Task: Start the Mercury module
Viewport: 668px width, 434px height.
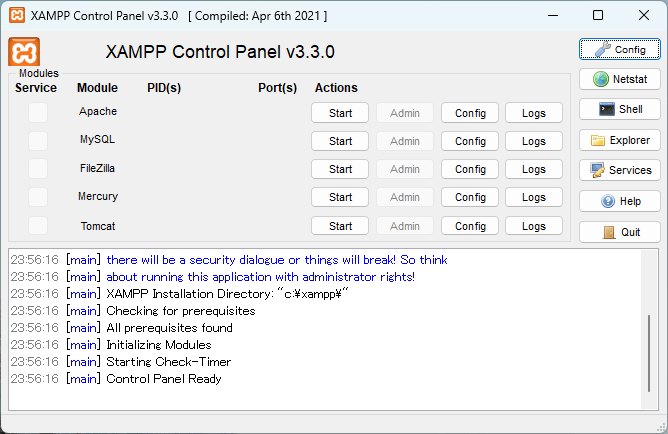Action: click(340, 197)
